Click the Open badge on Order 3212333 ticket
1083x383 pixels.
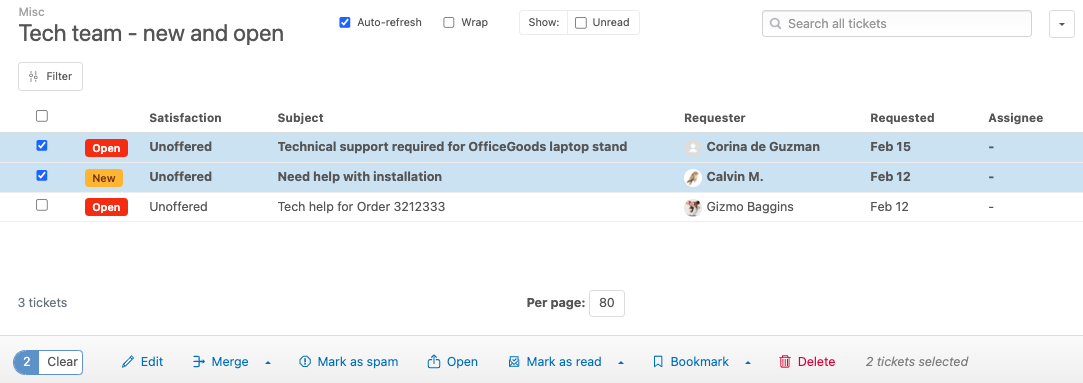[106, 207]
